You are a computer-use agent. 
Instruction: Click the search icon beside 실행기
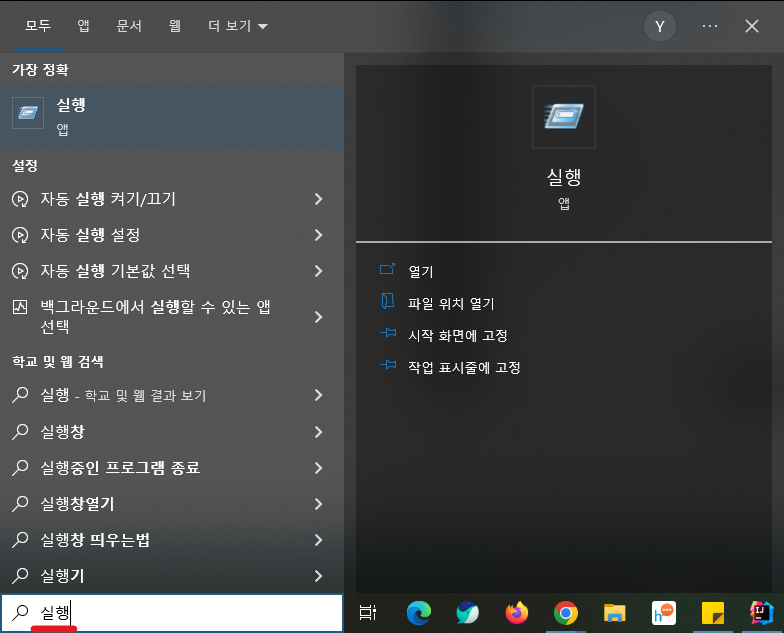(20, 575)
